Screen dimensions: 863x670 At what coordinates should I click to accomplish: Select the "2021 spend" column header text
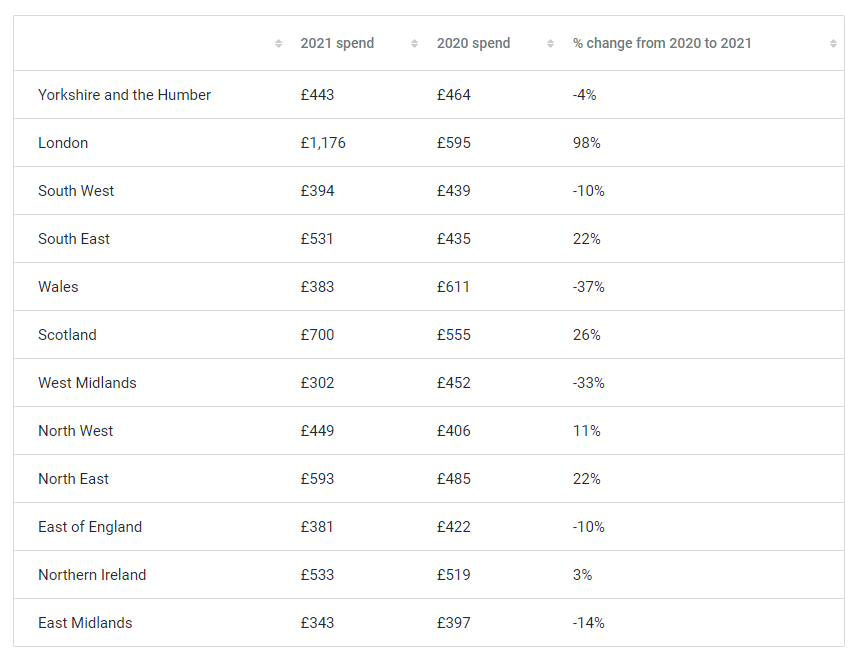point(337,44)
